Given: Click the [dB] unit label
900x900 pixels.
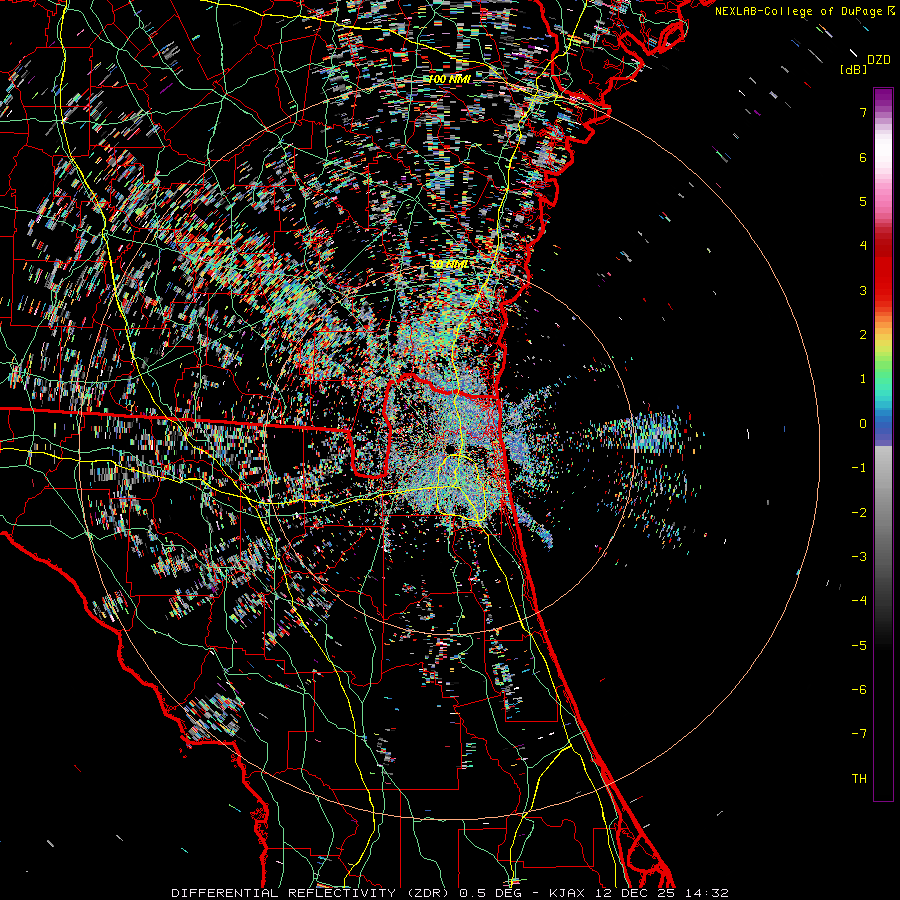Looking at the screenshot, I should [854, 69].
